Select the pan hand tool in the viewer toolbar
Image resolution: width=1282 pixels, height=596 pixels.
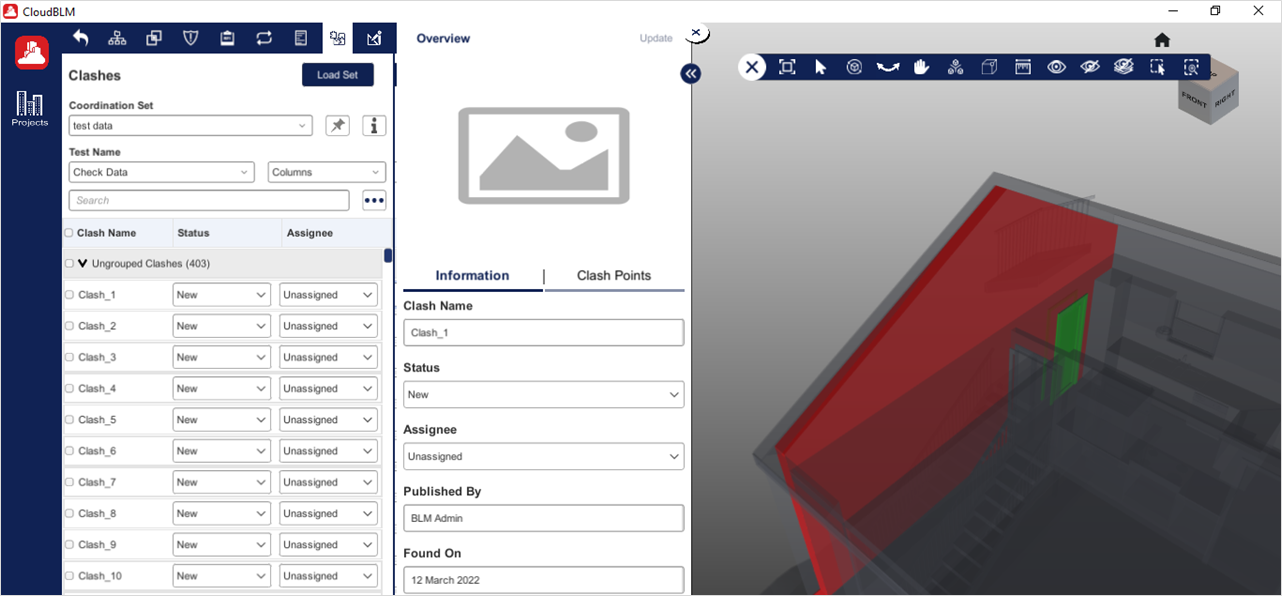[x=921, y=67]
